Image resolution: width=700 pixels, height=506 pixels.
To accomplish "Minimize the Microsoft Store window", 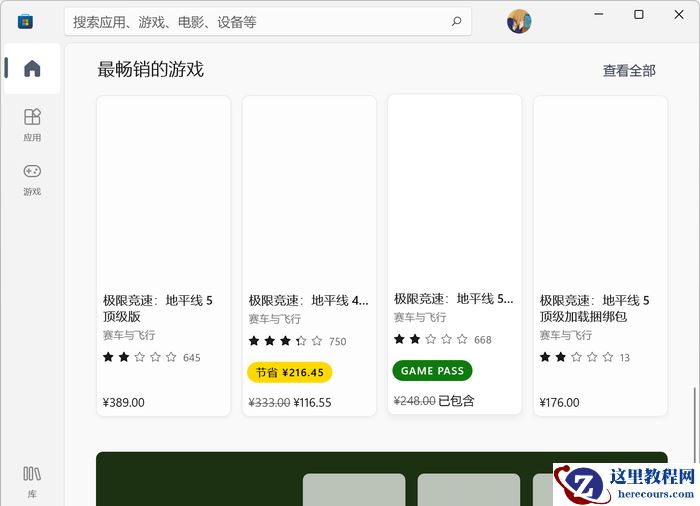I will [x=599, y=14].
